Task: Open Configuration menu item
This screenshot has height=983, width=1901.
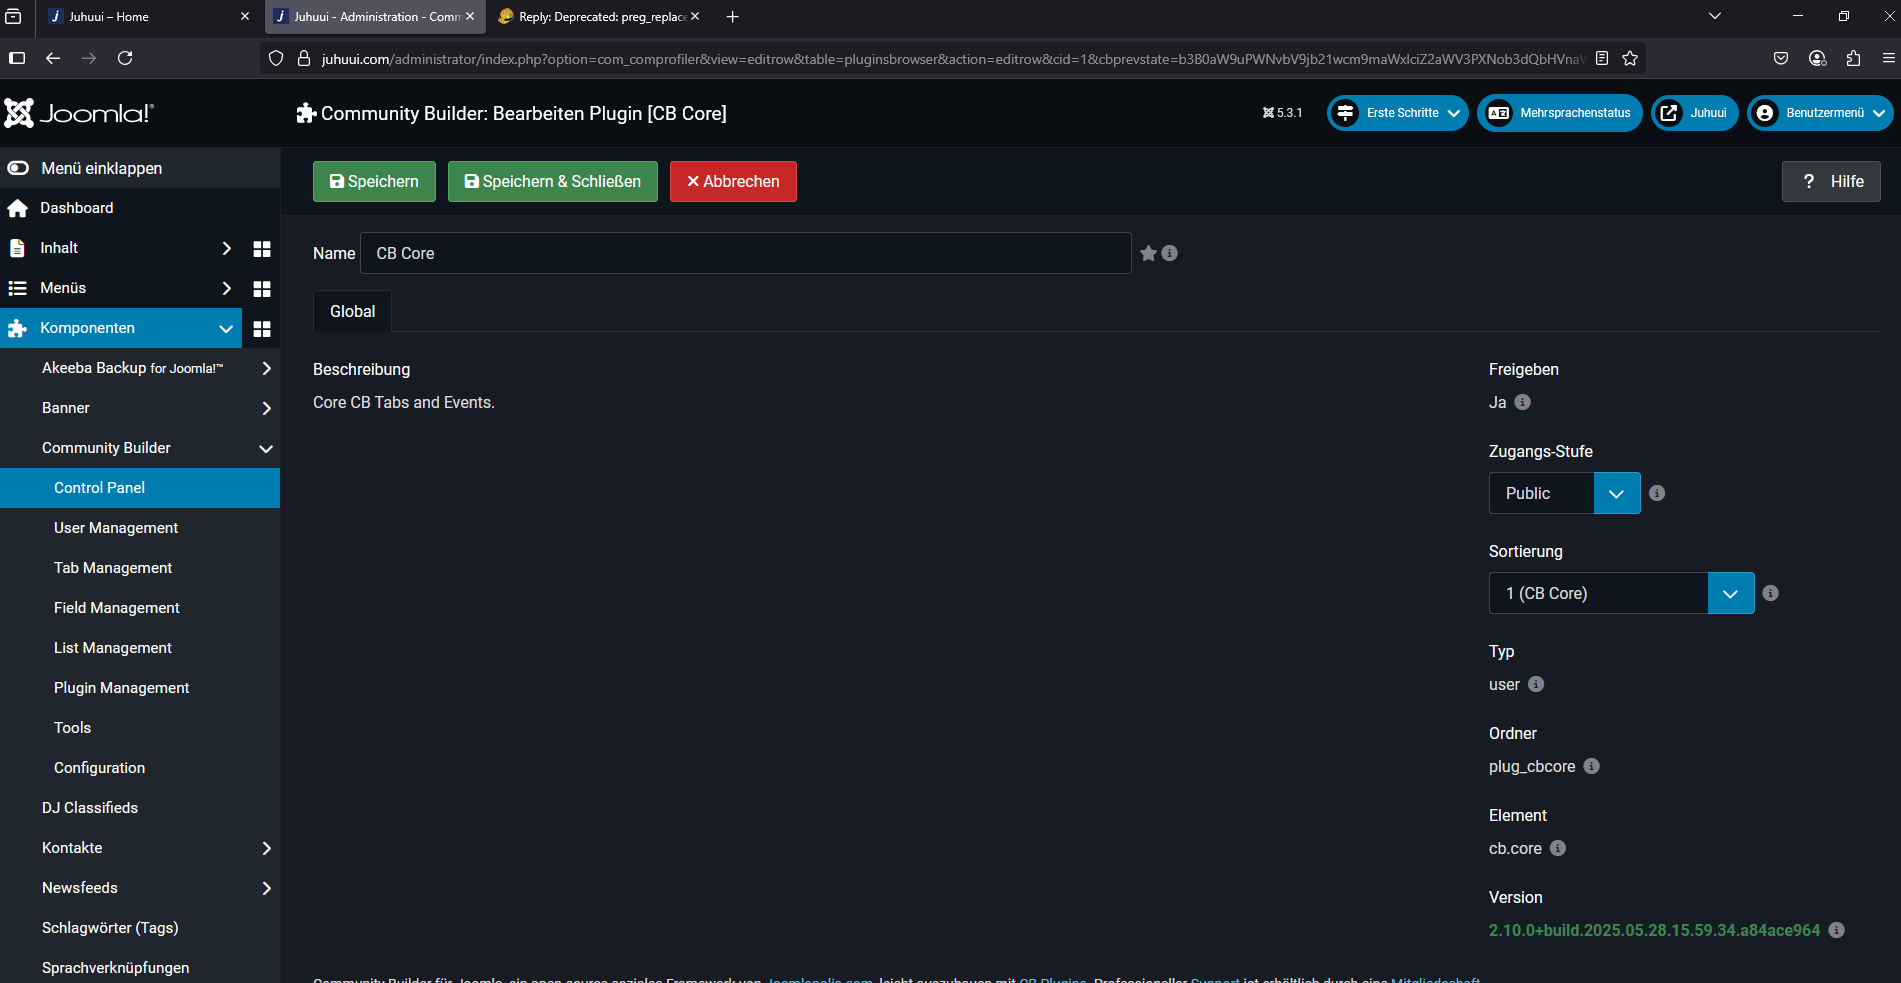Action: (x=140, y=768)
